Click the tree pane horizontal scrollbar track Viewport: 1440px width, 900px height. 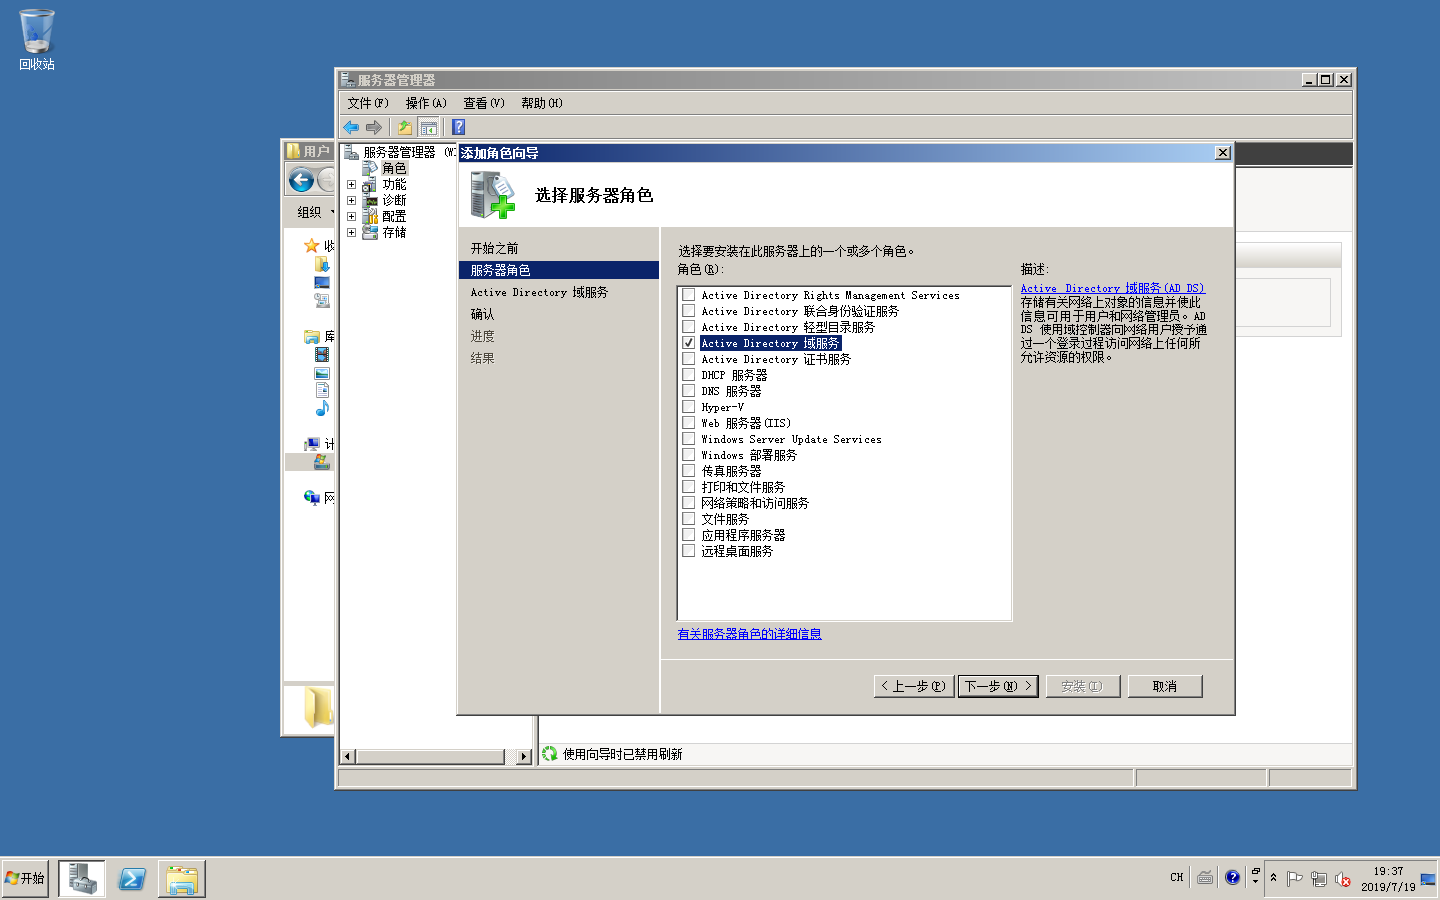click(430, 757)
